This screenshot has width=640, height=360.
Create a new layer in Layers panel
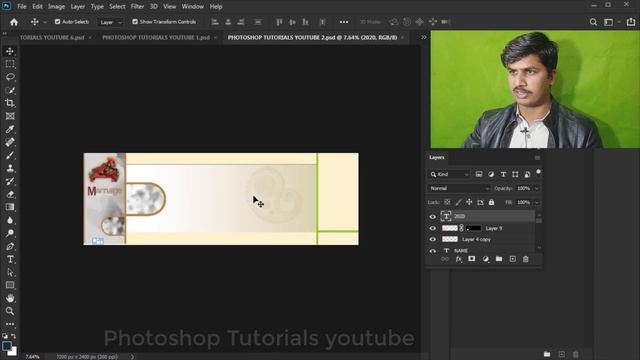click(513, 259)
